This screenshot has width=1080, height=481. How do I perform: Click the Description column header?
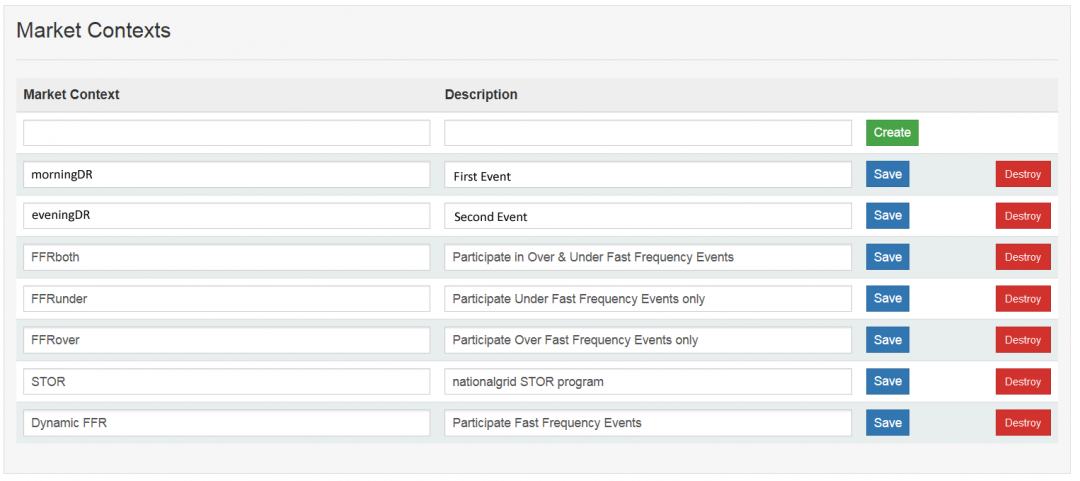pyautogui.click(x=481, y=95)
